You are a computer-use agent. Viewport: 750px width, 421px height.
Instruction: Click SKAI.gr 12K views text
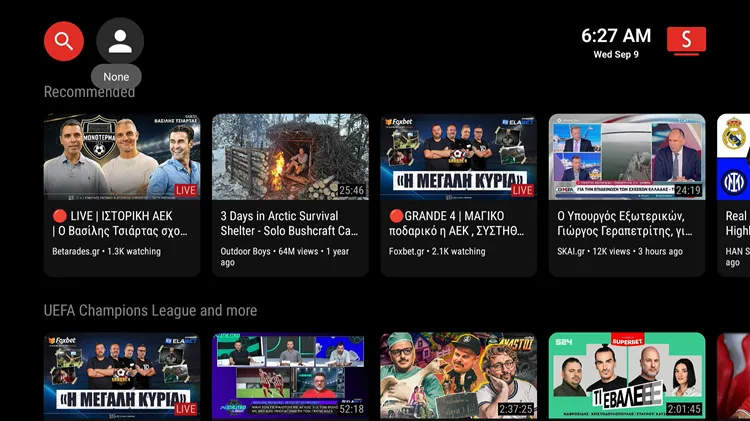point(619,251)
